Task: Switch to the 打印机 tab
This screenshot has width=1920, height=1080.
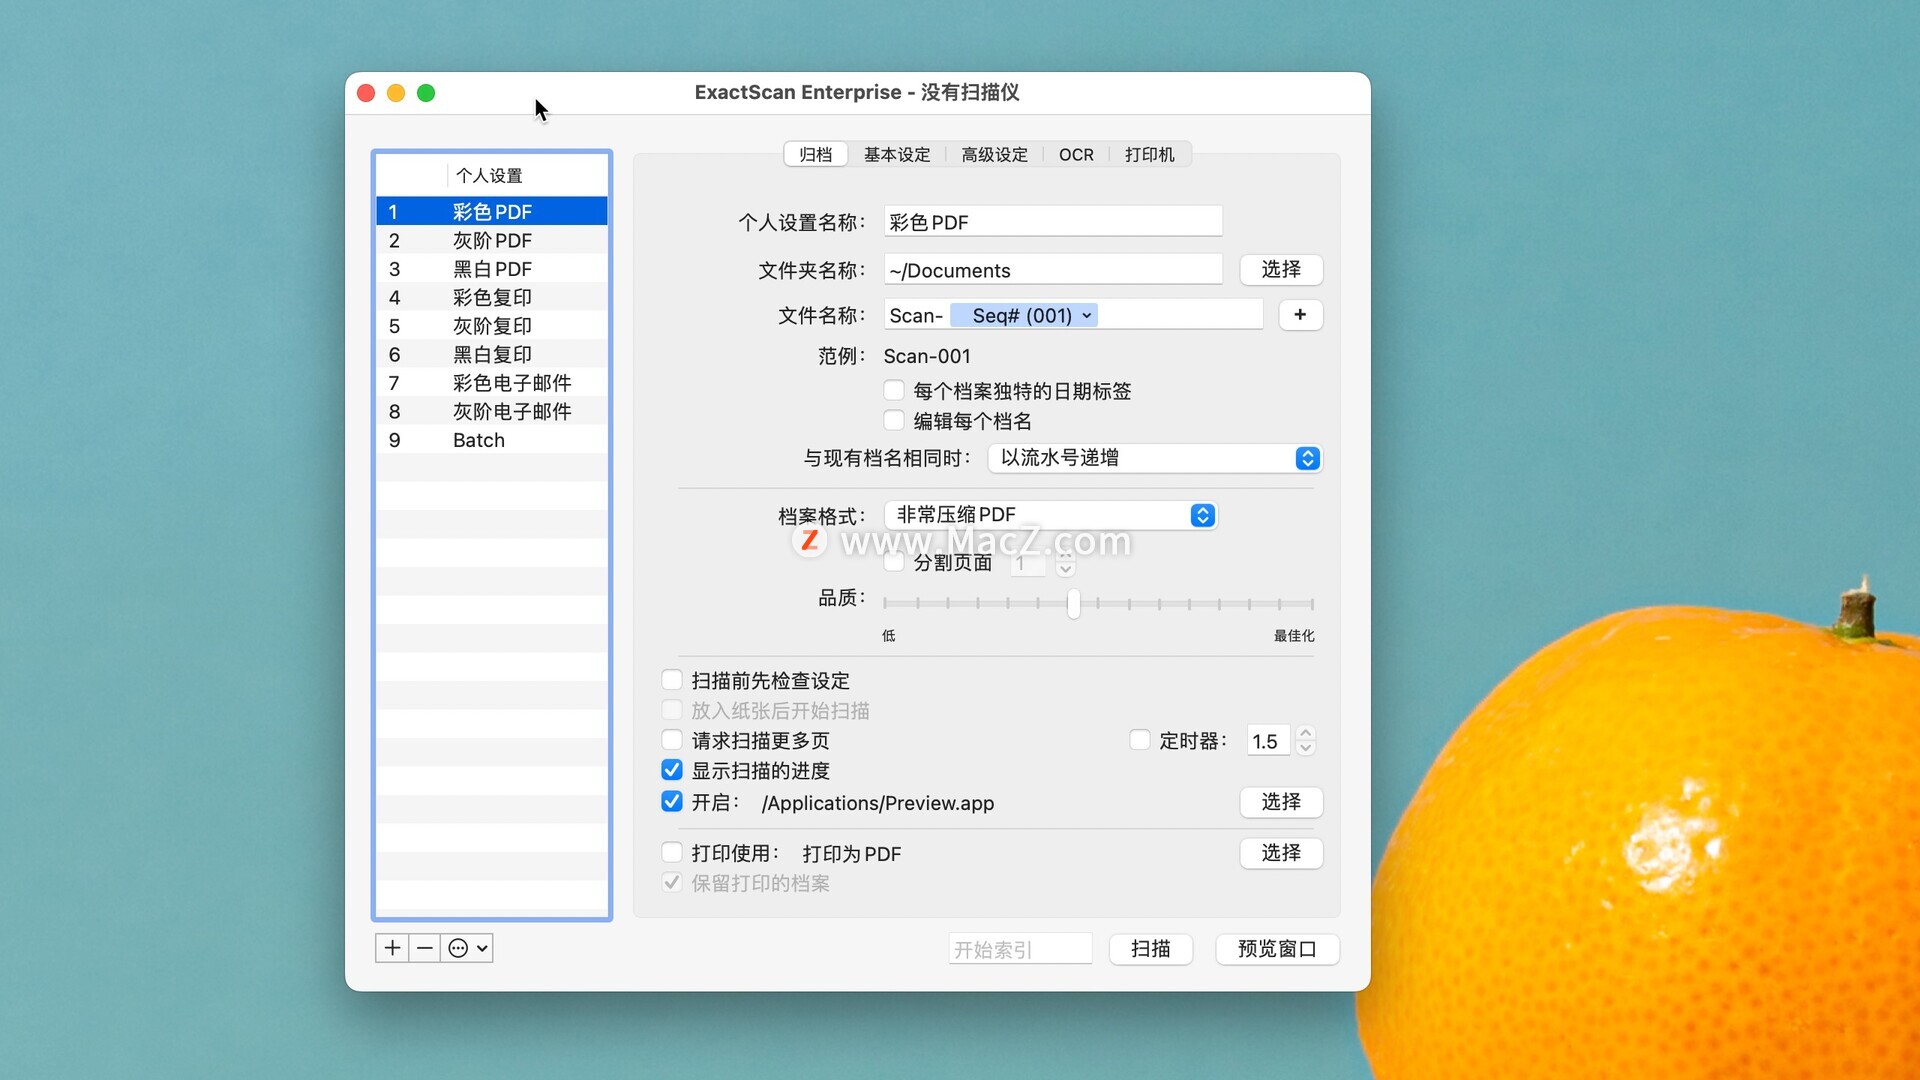Action: [x=1149, y=154]
